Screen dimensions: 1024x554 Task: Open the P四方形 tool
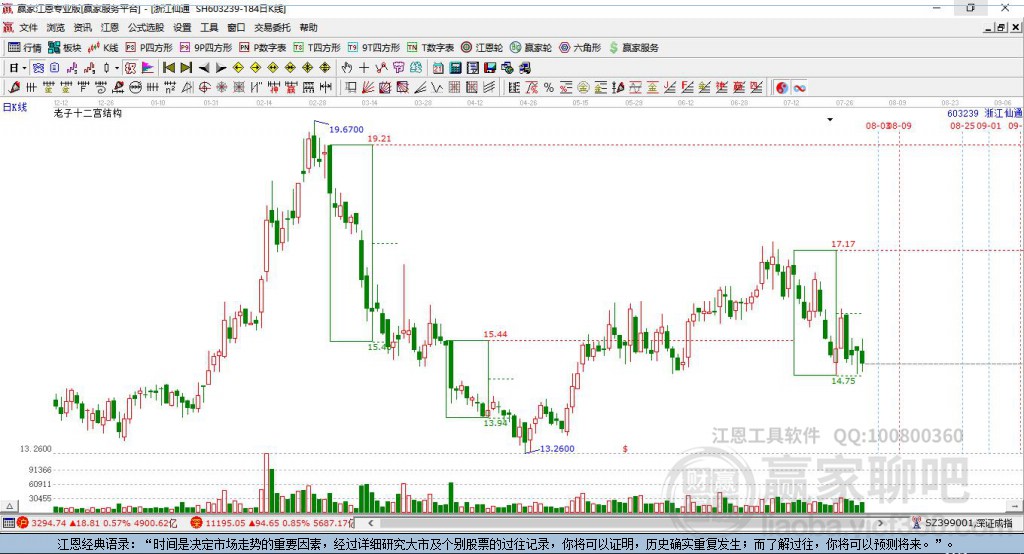(x=149, y=48)
